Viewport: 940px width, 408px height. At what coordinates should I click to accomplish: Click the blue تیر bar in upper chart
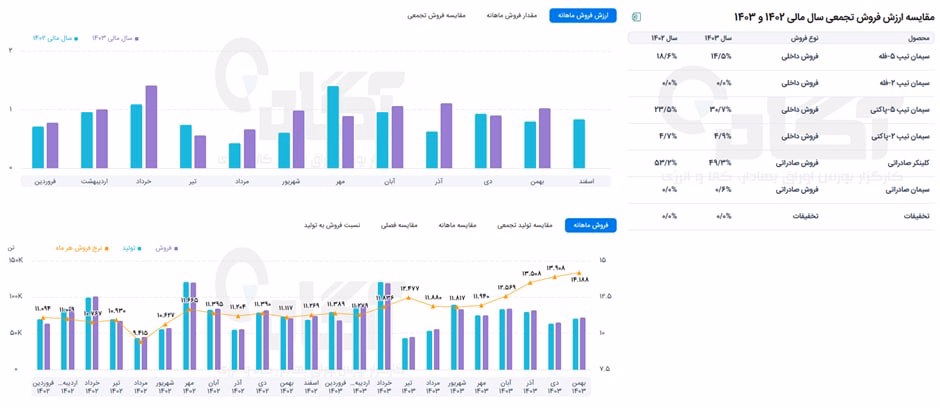(185, 146)
